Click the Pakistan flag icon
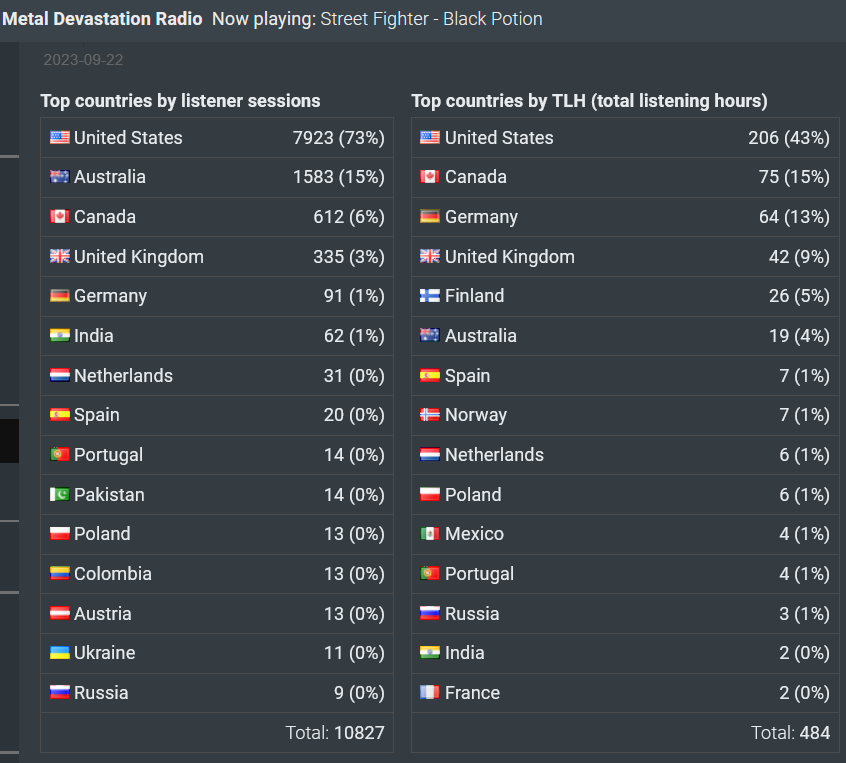 (60, 495)
